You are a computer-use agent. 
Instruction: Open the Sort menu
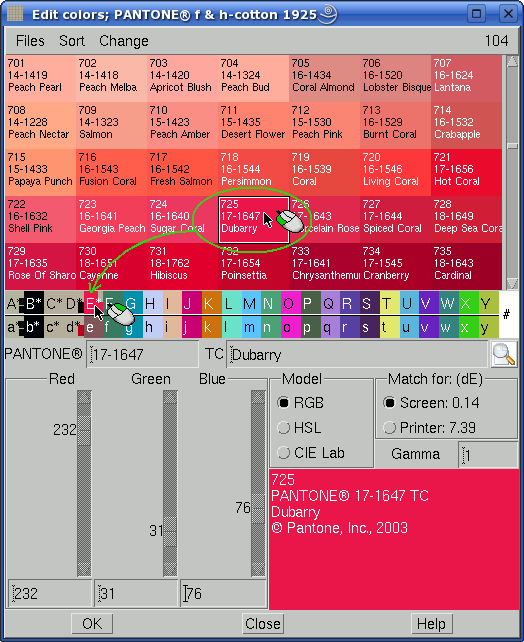click(72, 41)
